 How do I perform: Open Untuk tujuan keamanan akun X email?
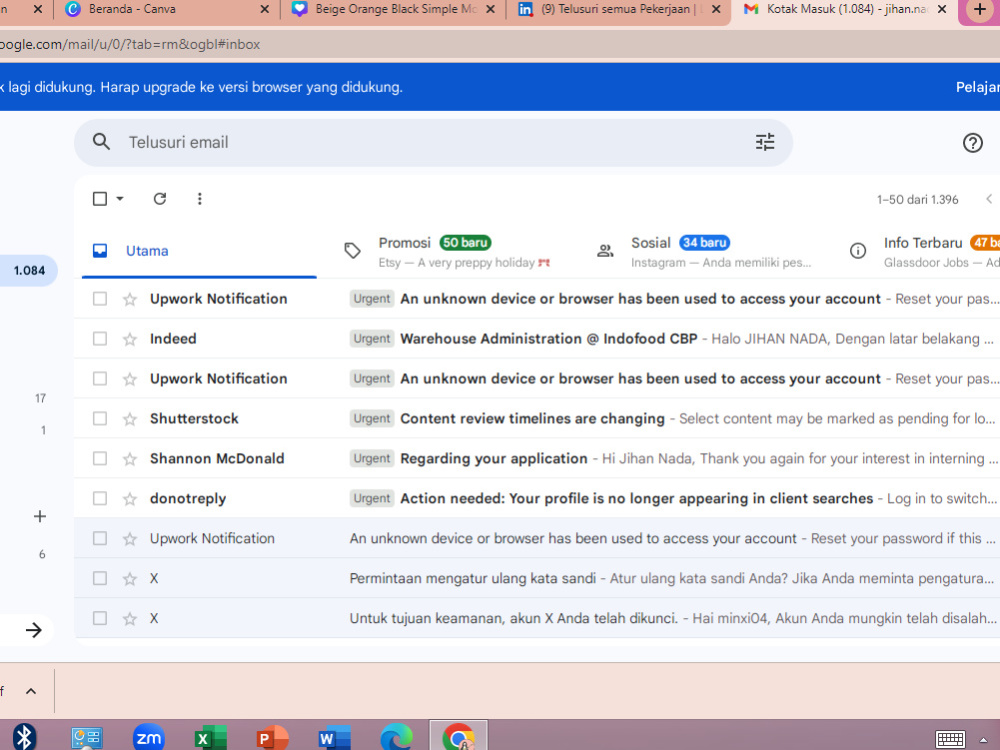[514, 618]
